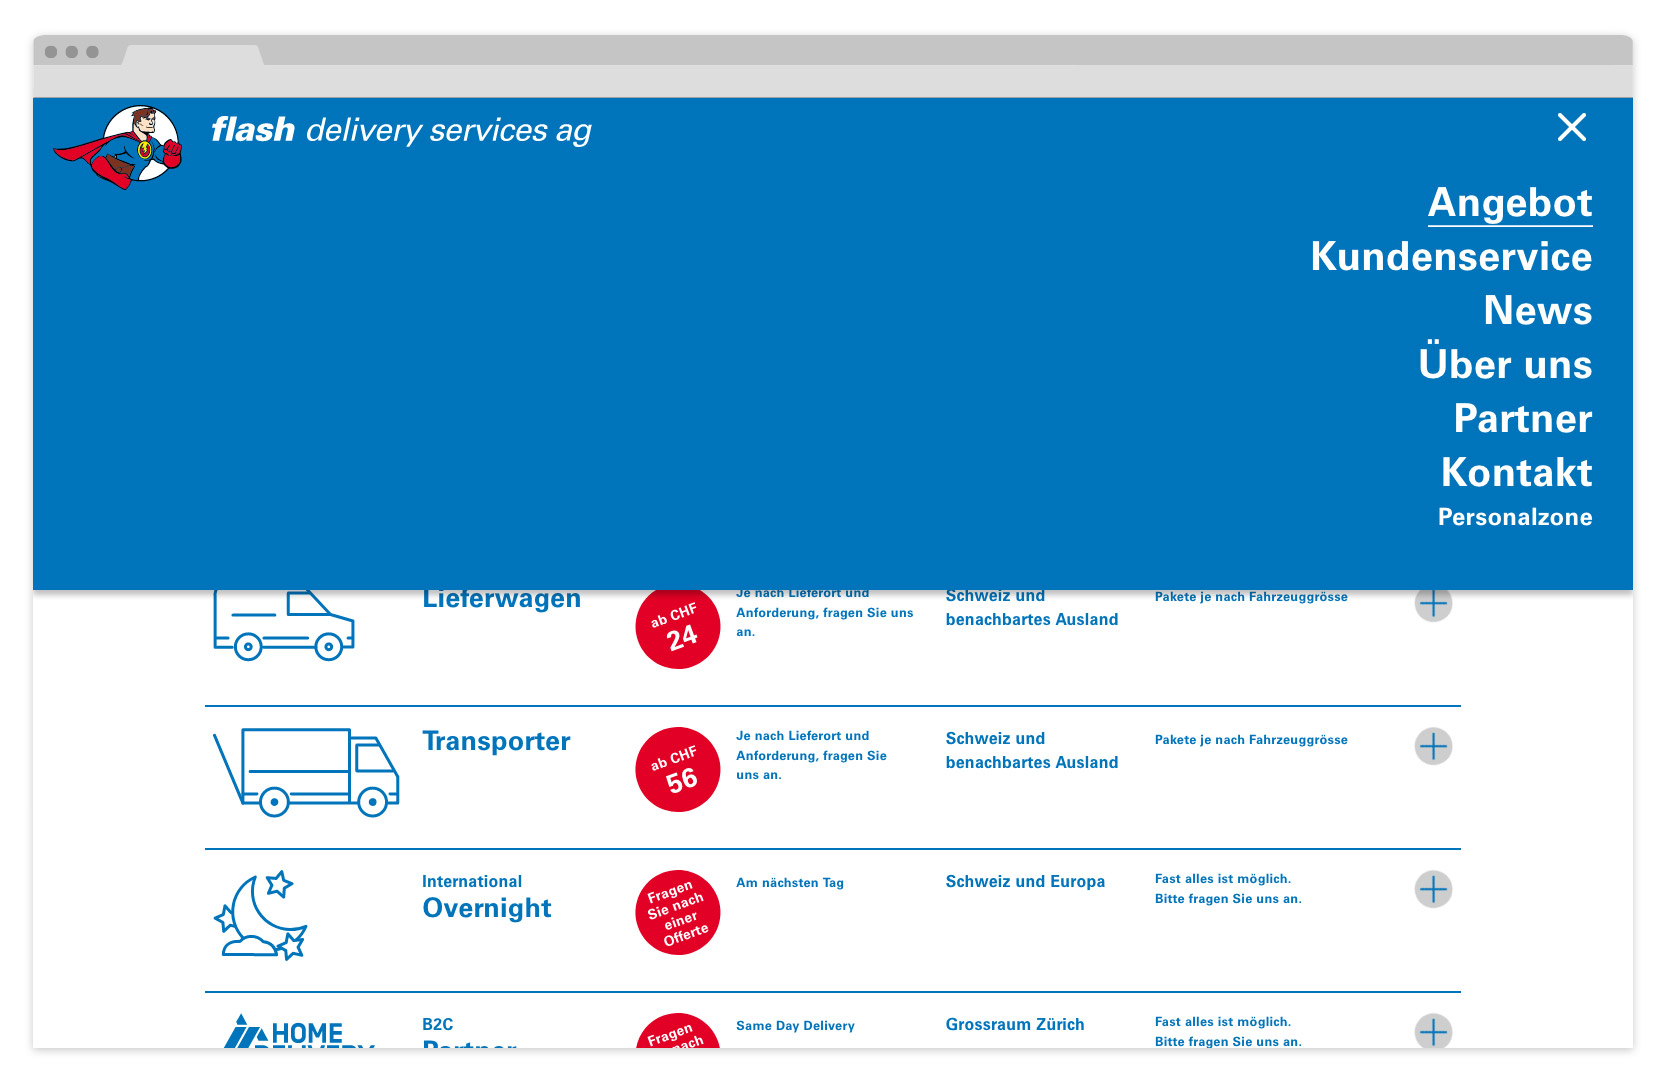Image resolution: width=1666 pixels, height=1081 pixels.
Task: Click the Transporter service title text
Action: 496,741
